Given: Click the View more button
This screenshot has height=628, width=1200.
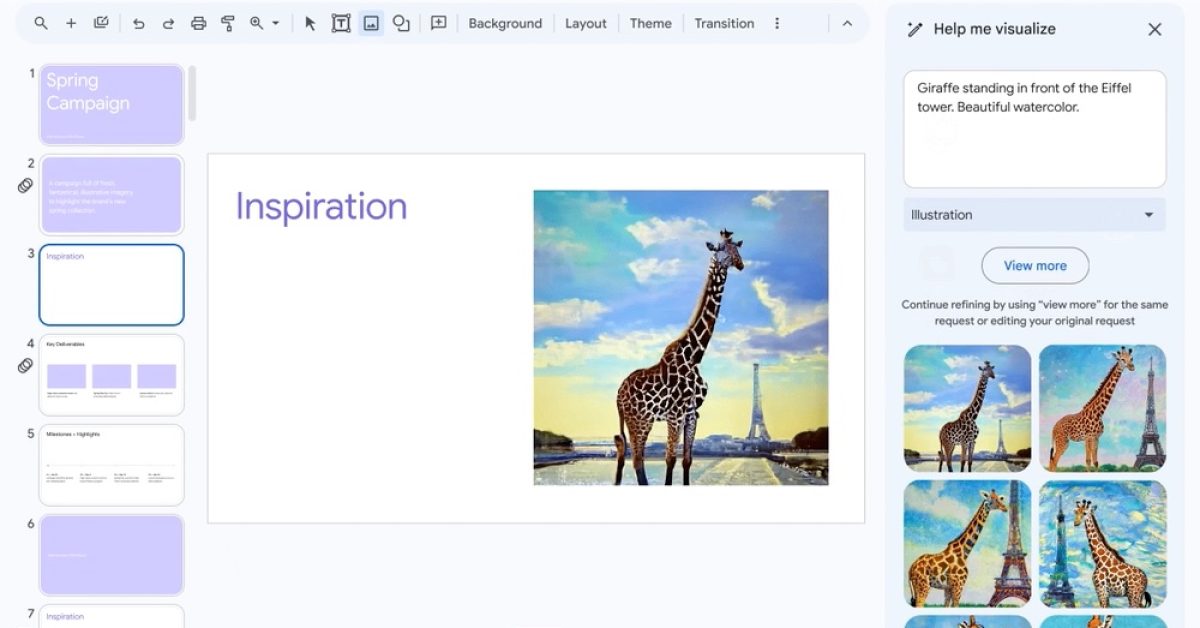Looking at the screenshot, I should point(1035,265).
